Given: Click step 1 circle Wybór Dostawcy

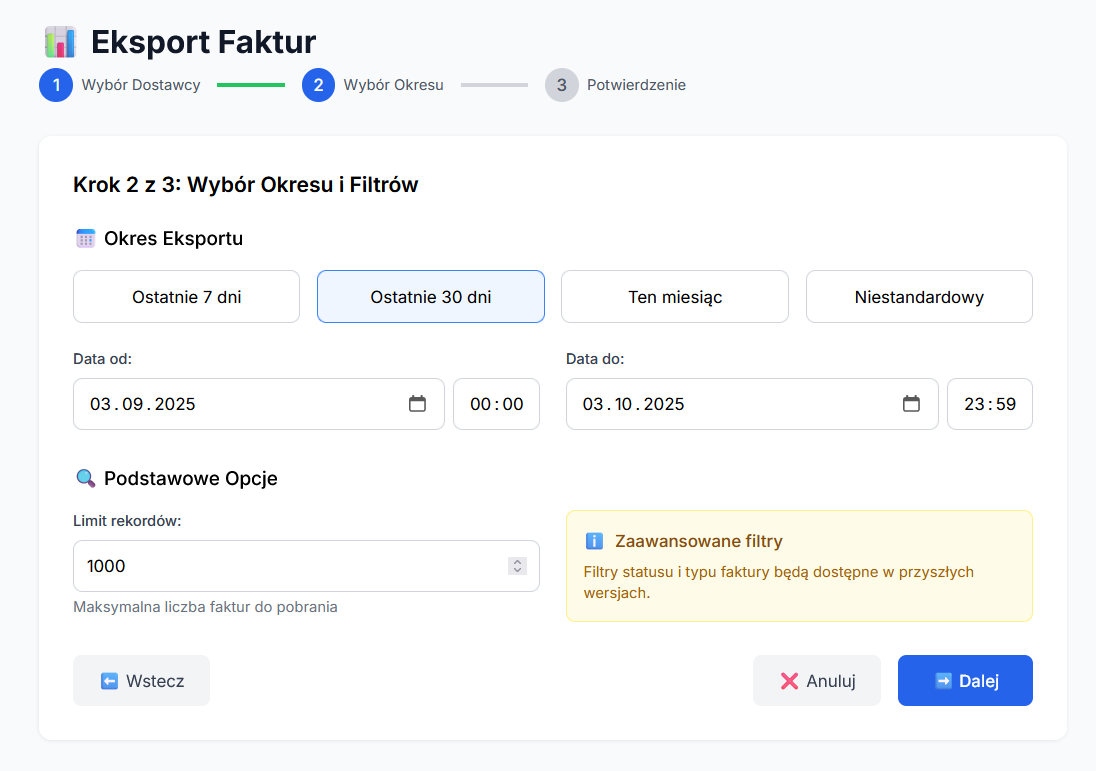Looking at the screenshot, I should click(x=56, y=85).
